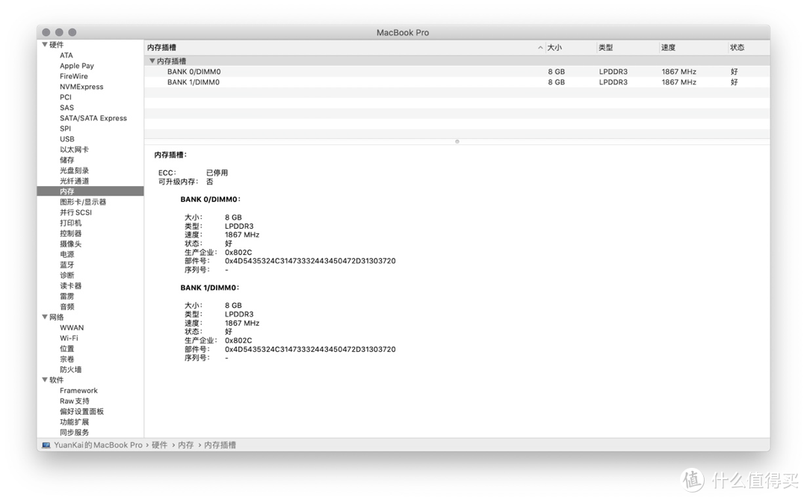Minimize the MacBook Pro window
This screenshot has height=500, width=807.
tap(59, 32)
